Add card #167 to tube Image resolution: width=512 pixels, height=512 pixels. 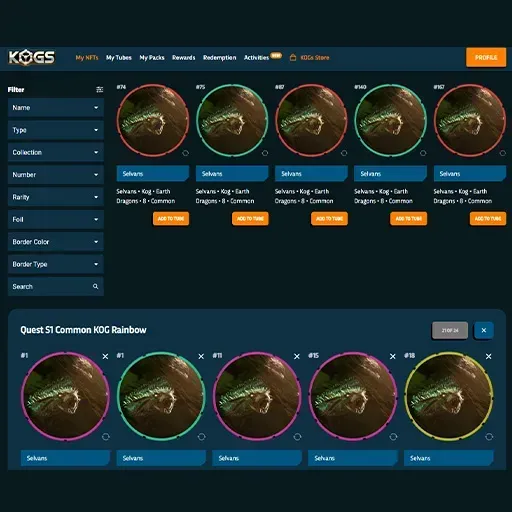pyautogui.click(x=488, y=219)
